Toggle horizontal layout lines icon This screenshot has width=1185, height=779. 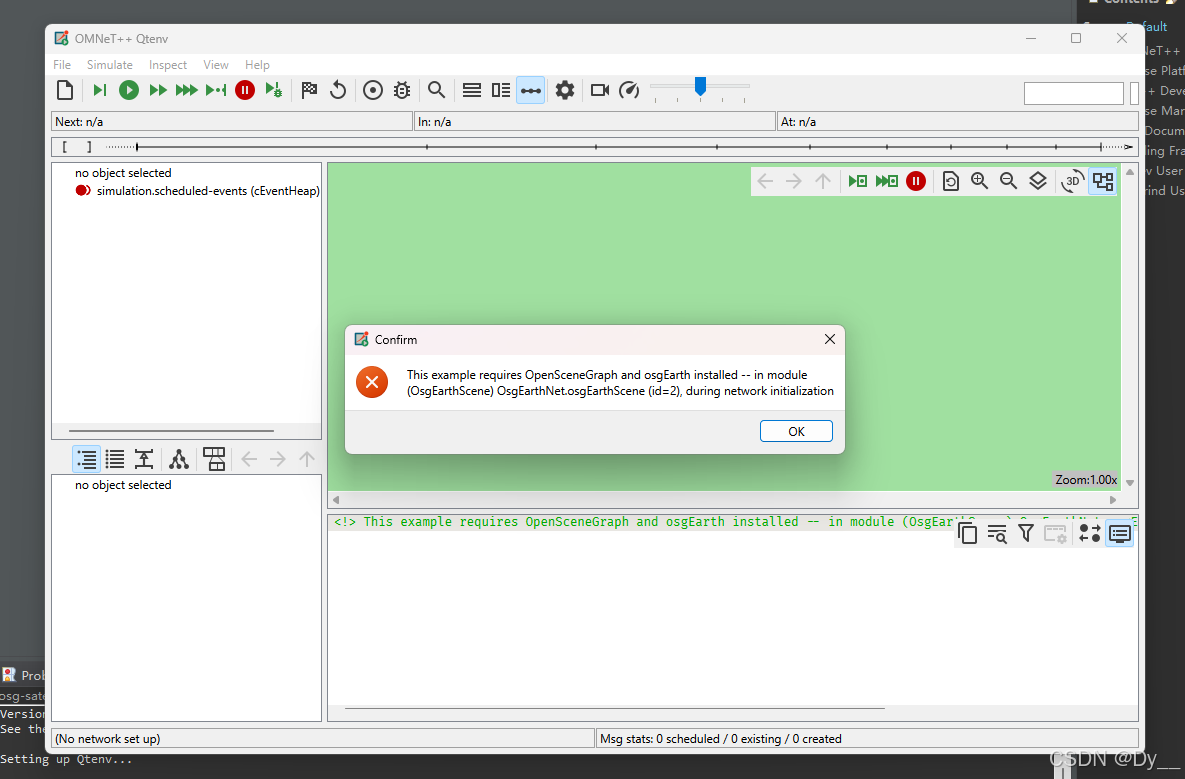(472, 90)
